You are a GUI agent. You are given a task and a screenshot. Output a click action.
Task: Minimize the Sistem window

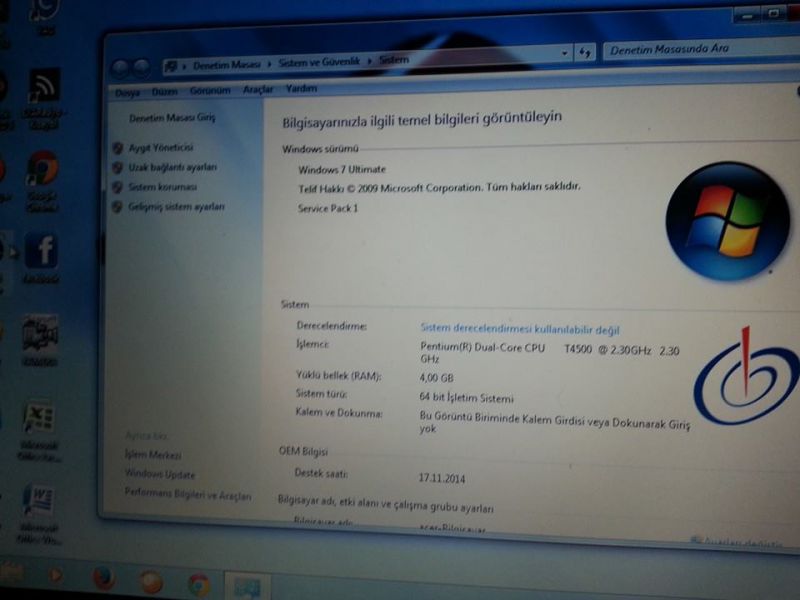tap(746, 15)
